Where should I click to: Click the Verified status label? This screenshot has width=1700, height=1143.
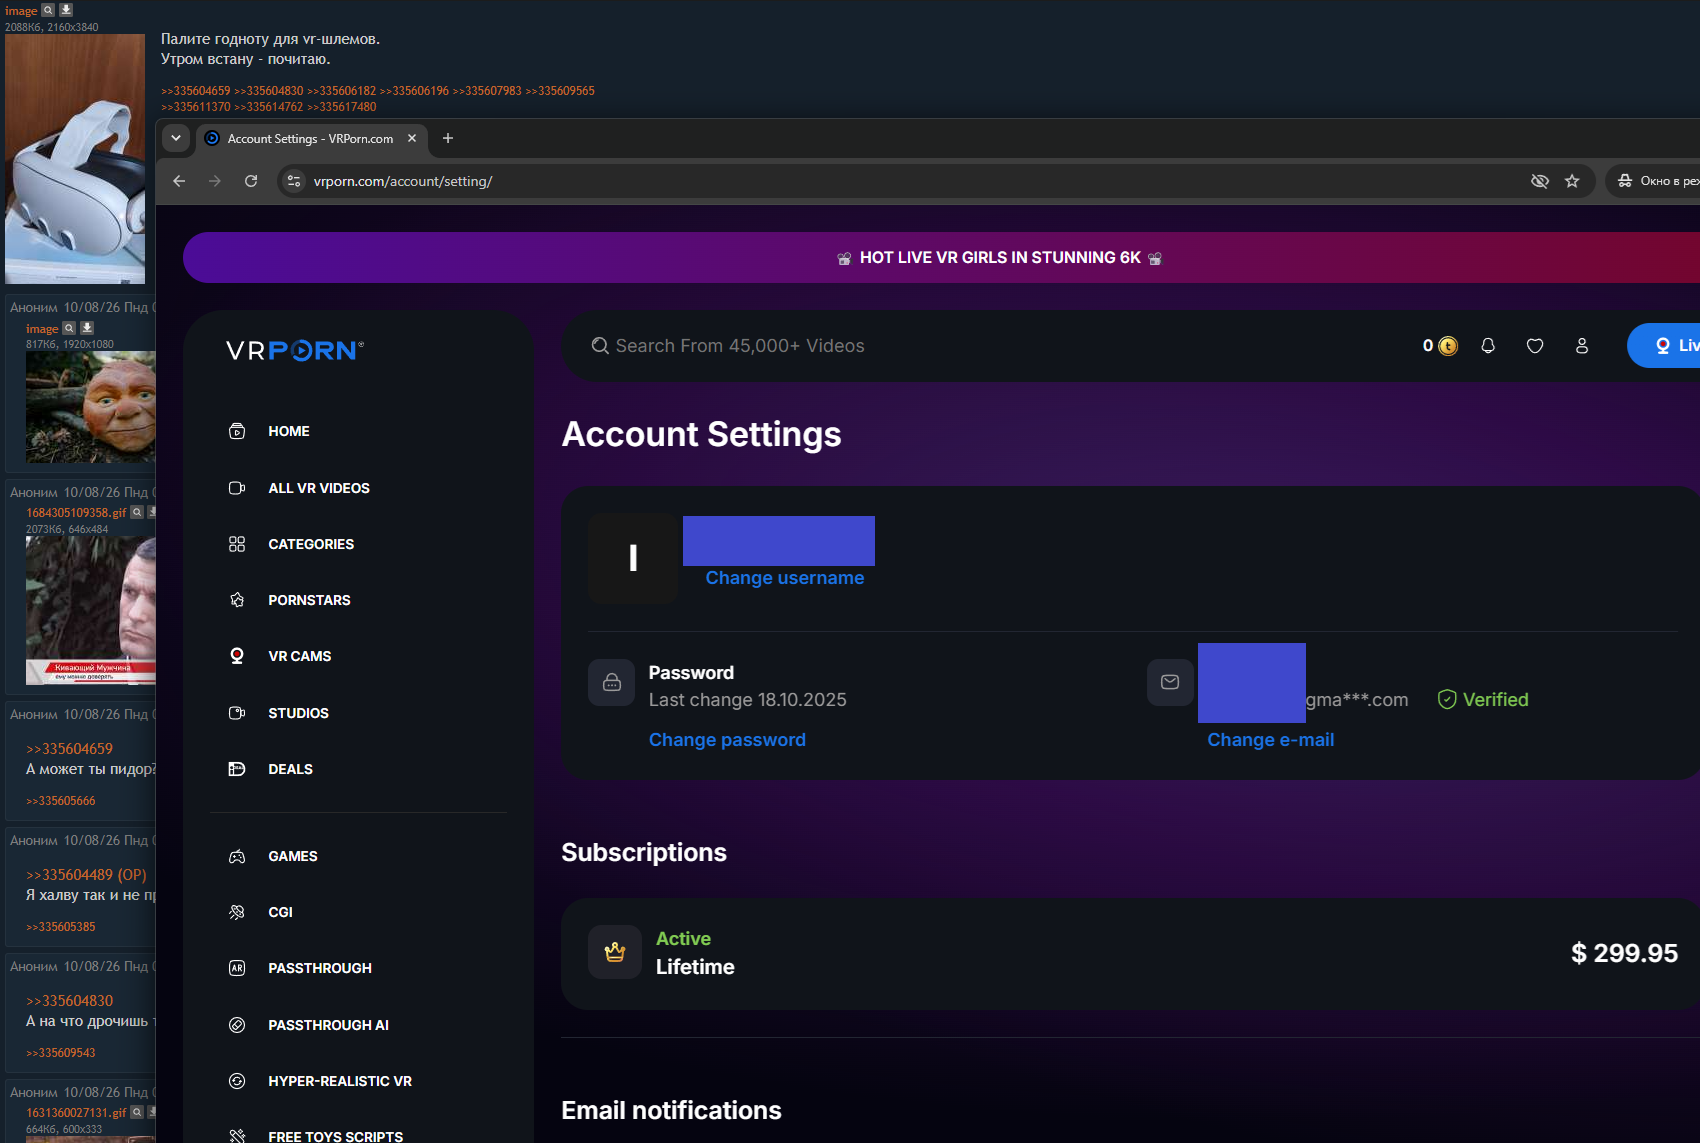(x=1483, y=700)
